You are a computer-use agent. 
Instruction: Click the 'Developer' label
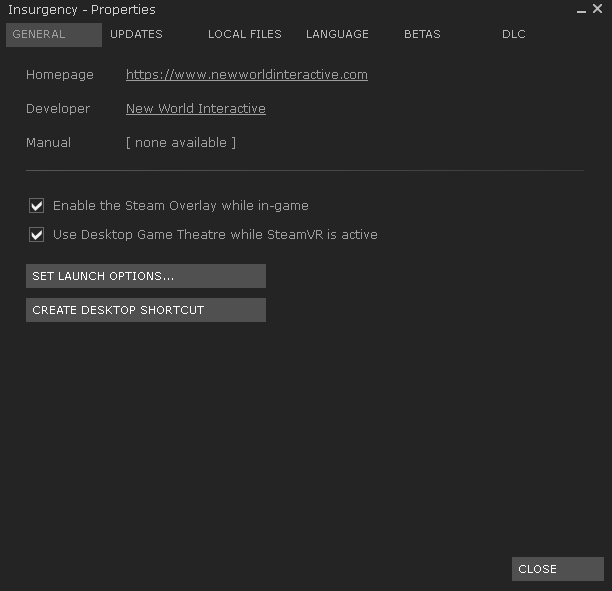[58, 109]
